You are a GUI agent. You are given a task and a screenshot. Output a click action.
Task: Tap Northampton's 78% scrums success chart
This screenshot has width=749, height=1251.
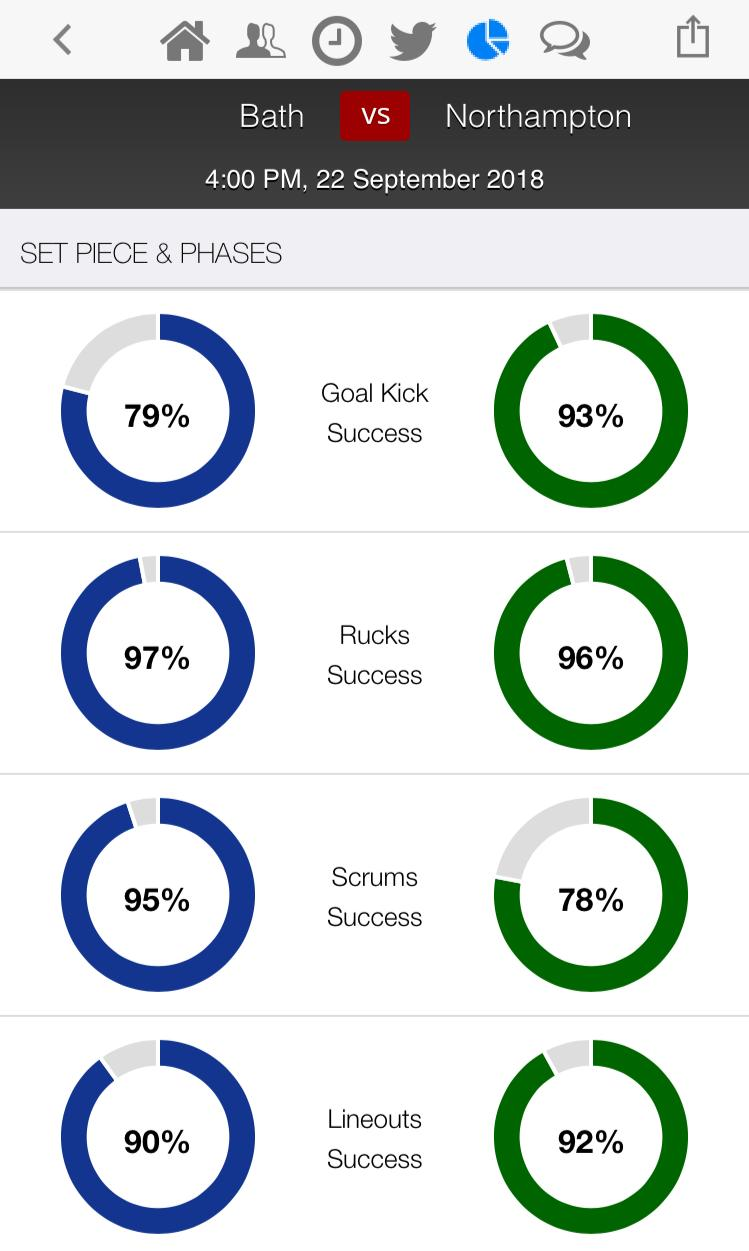pos(591,895)
